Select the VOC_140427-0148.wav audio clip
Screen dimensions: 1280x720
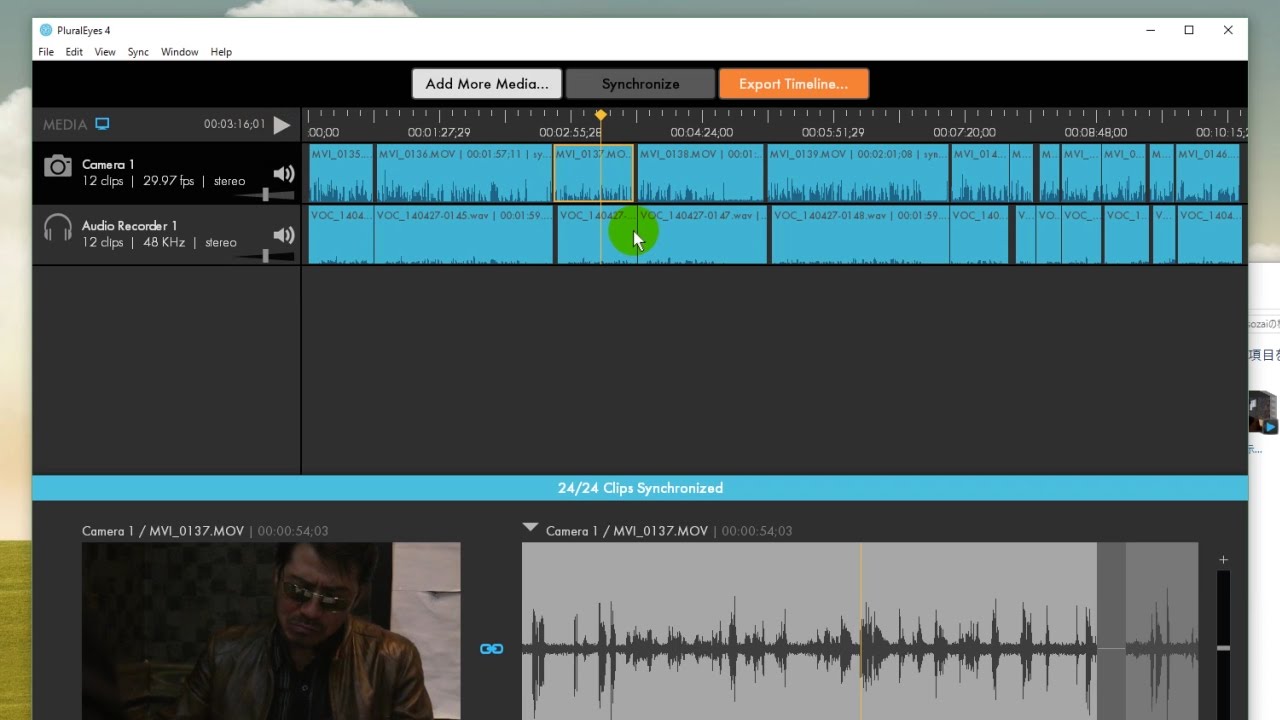tap(860, 235)
